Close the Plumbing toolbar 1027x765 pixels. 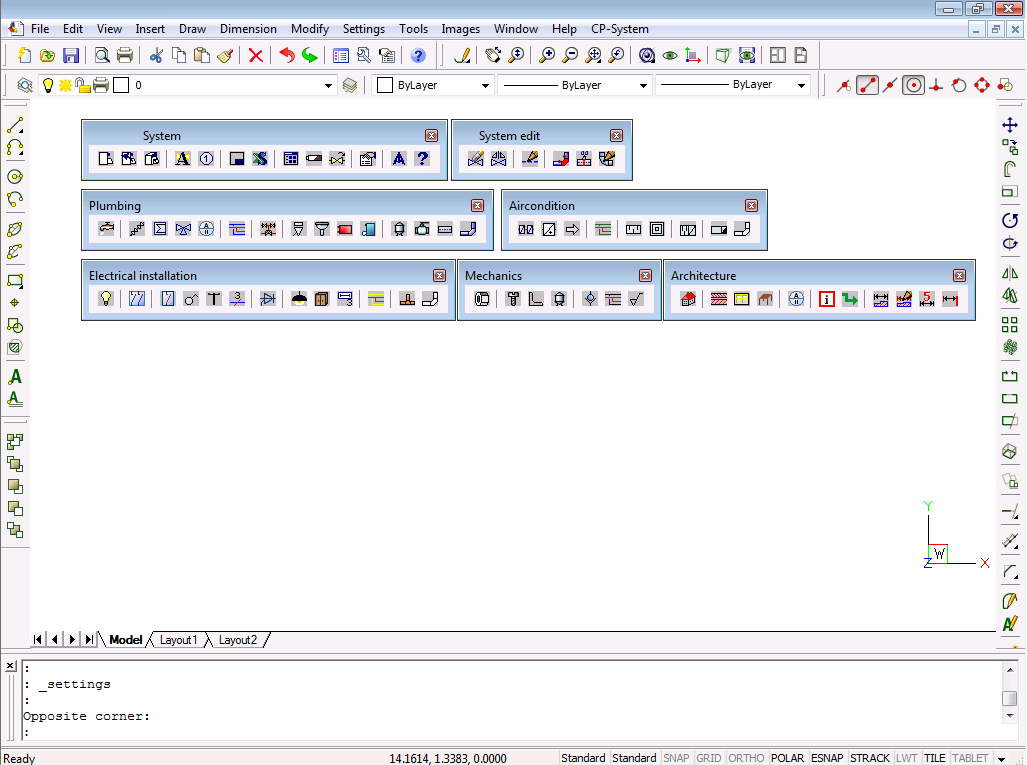point(477,206)
